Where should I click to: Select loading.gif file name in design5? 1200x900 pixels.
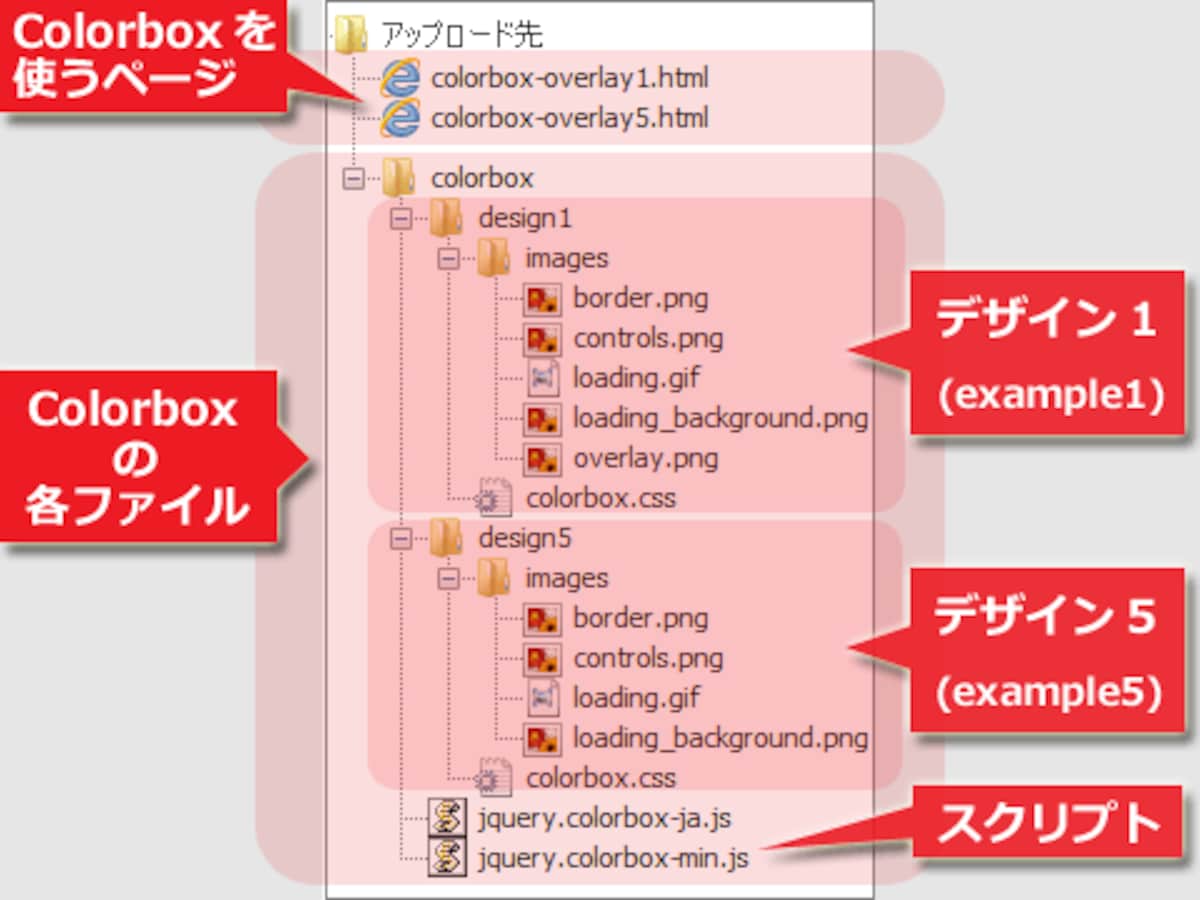(637, 698)
